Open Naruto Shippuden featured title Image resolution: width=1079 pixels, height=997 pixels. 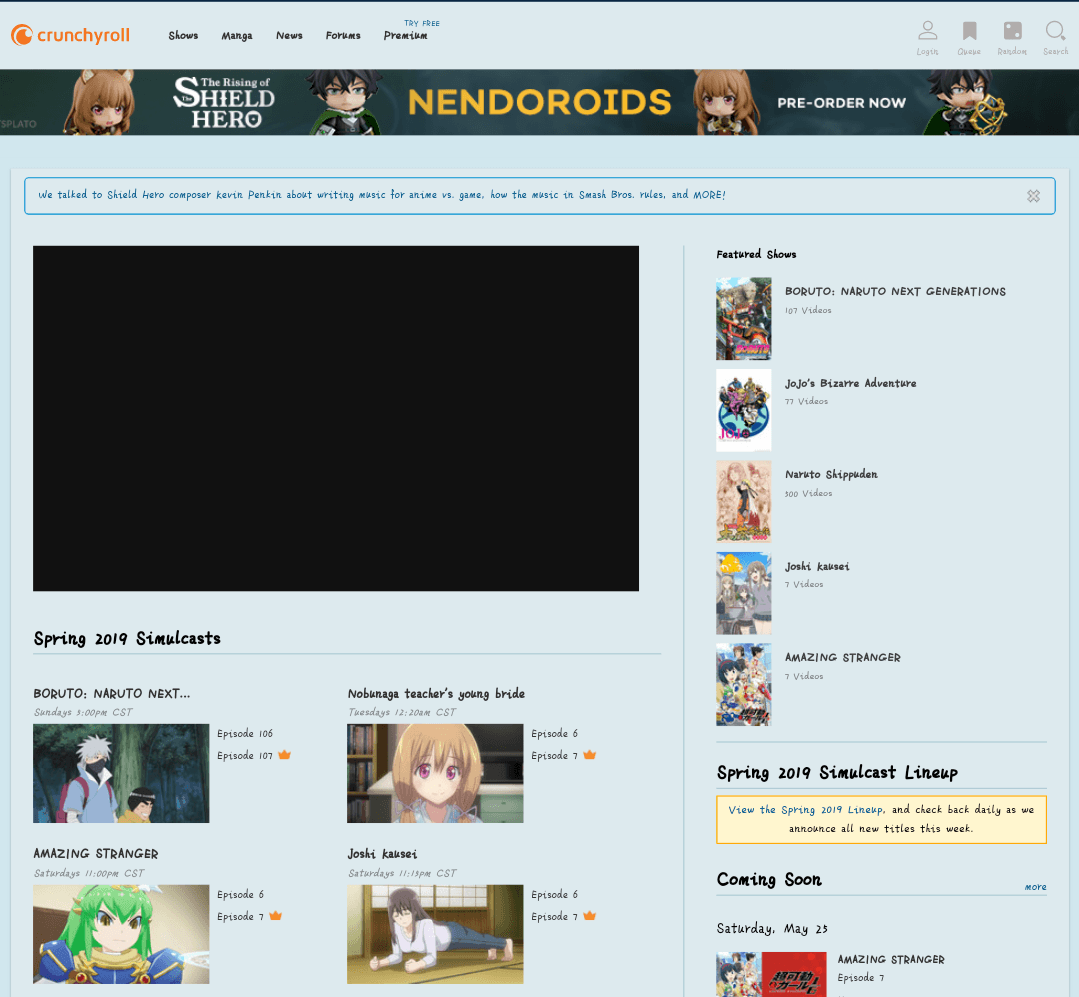point(831,475)
